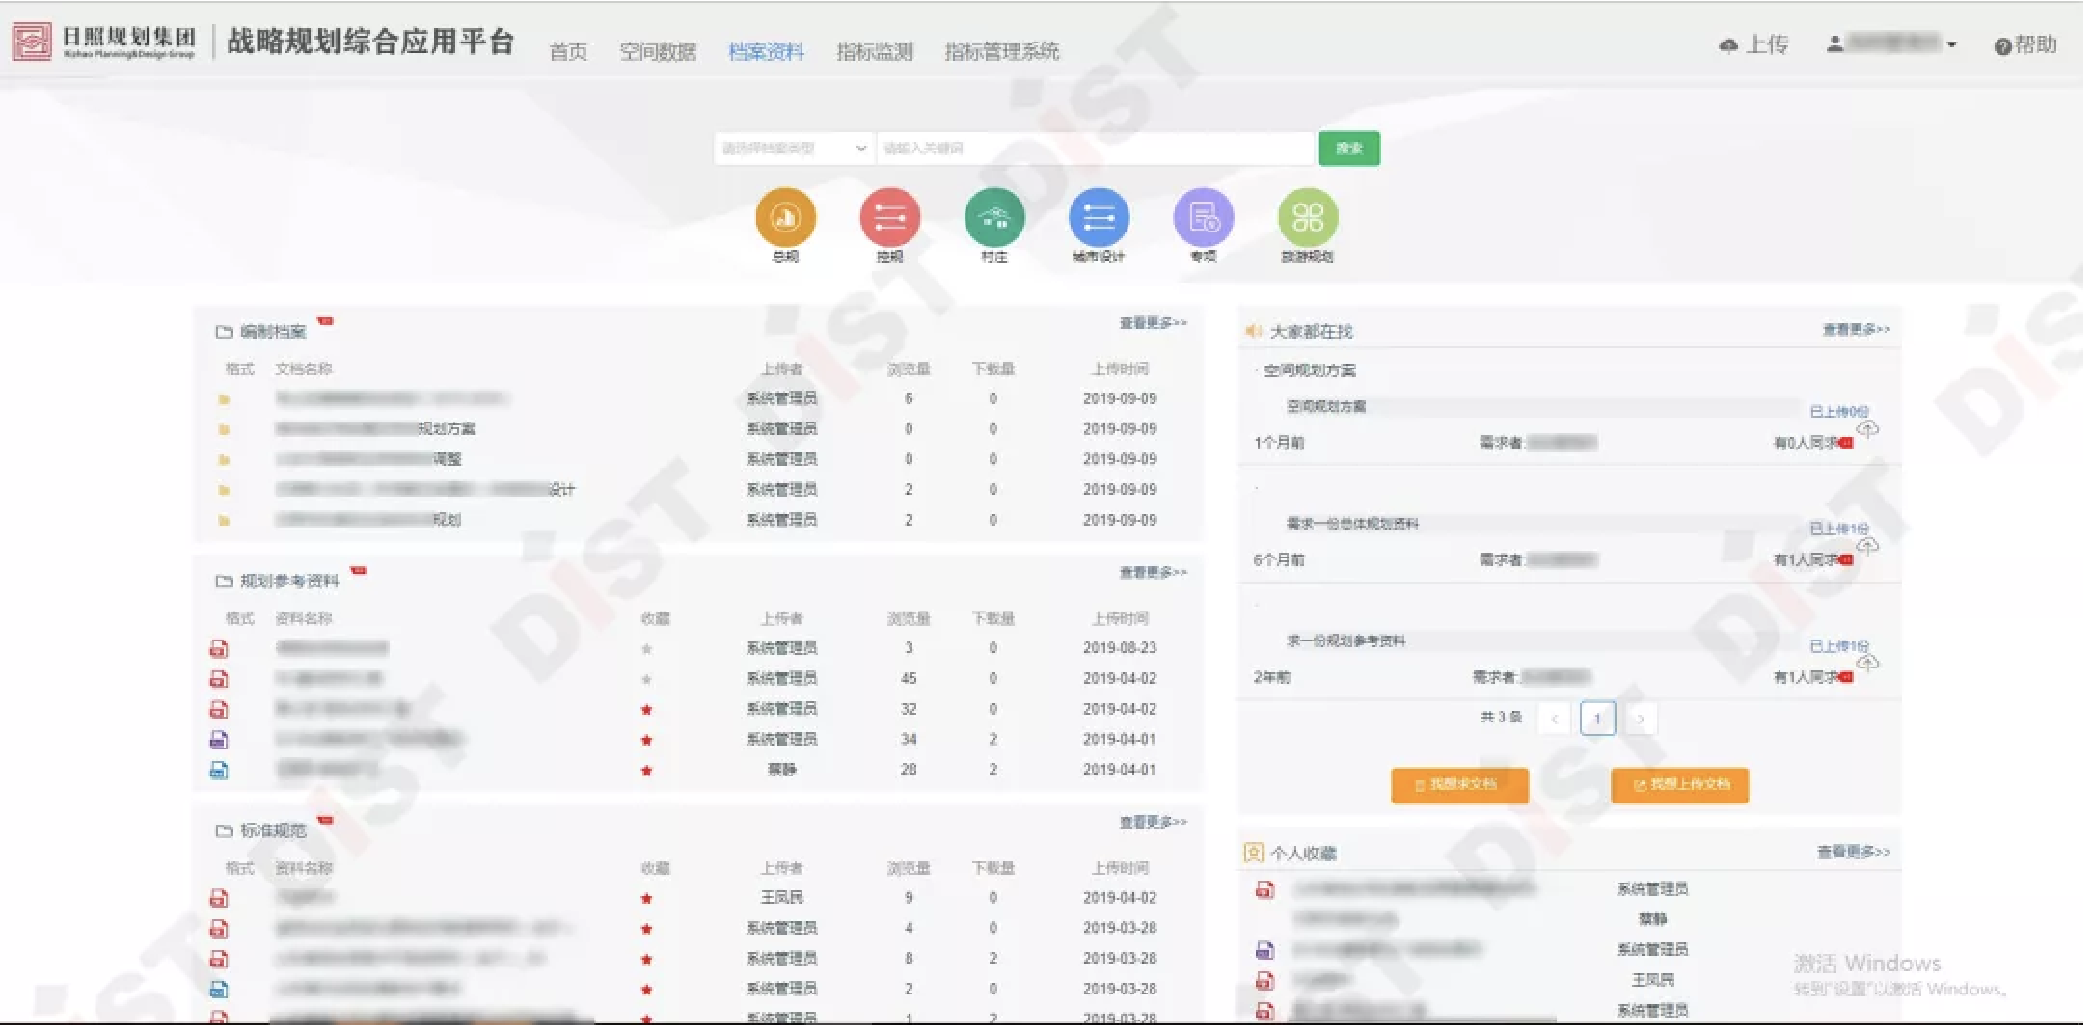Switch to the 指标监测 tab
This screenshot has width=2084, height=1025.
[874, 52]
